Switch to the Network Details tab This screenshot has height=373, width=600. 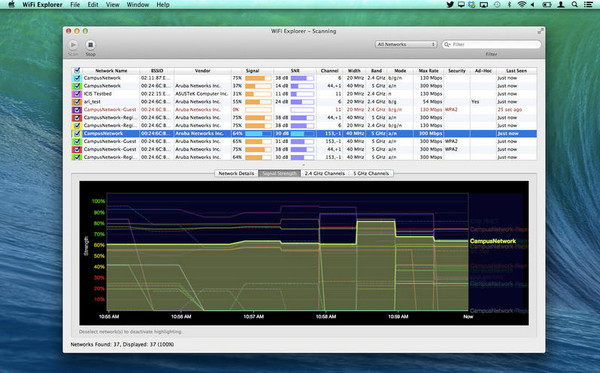pyautogui.click(x=236, y=173)
